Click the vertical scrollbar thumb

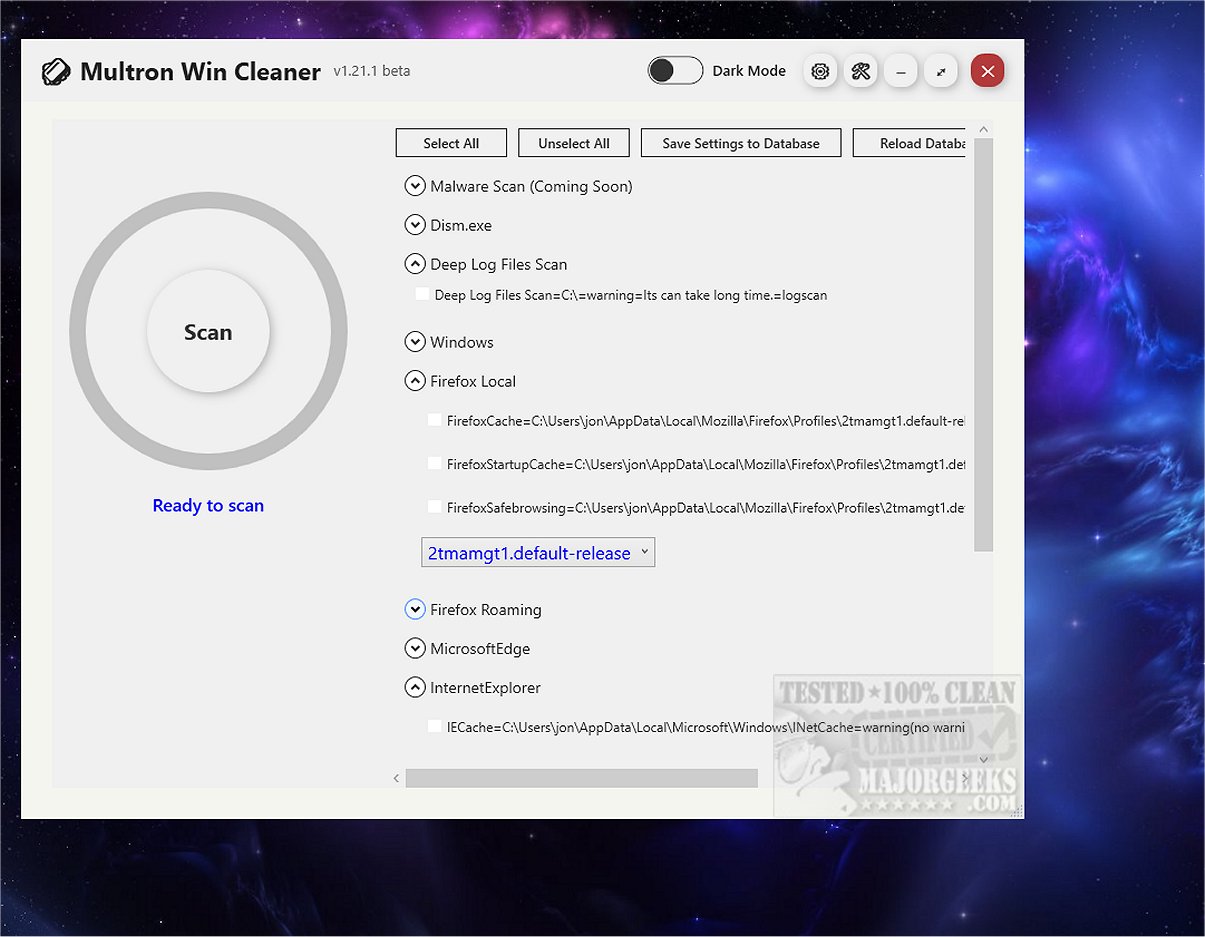[x=983, y=345]
